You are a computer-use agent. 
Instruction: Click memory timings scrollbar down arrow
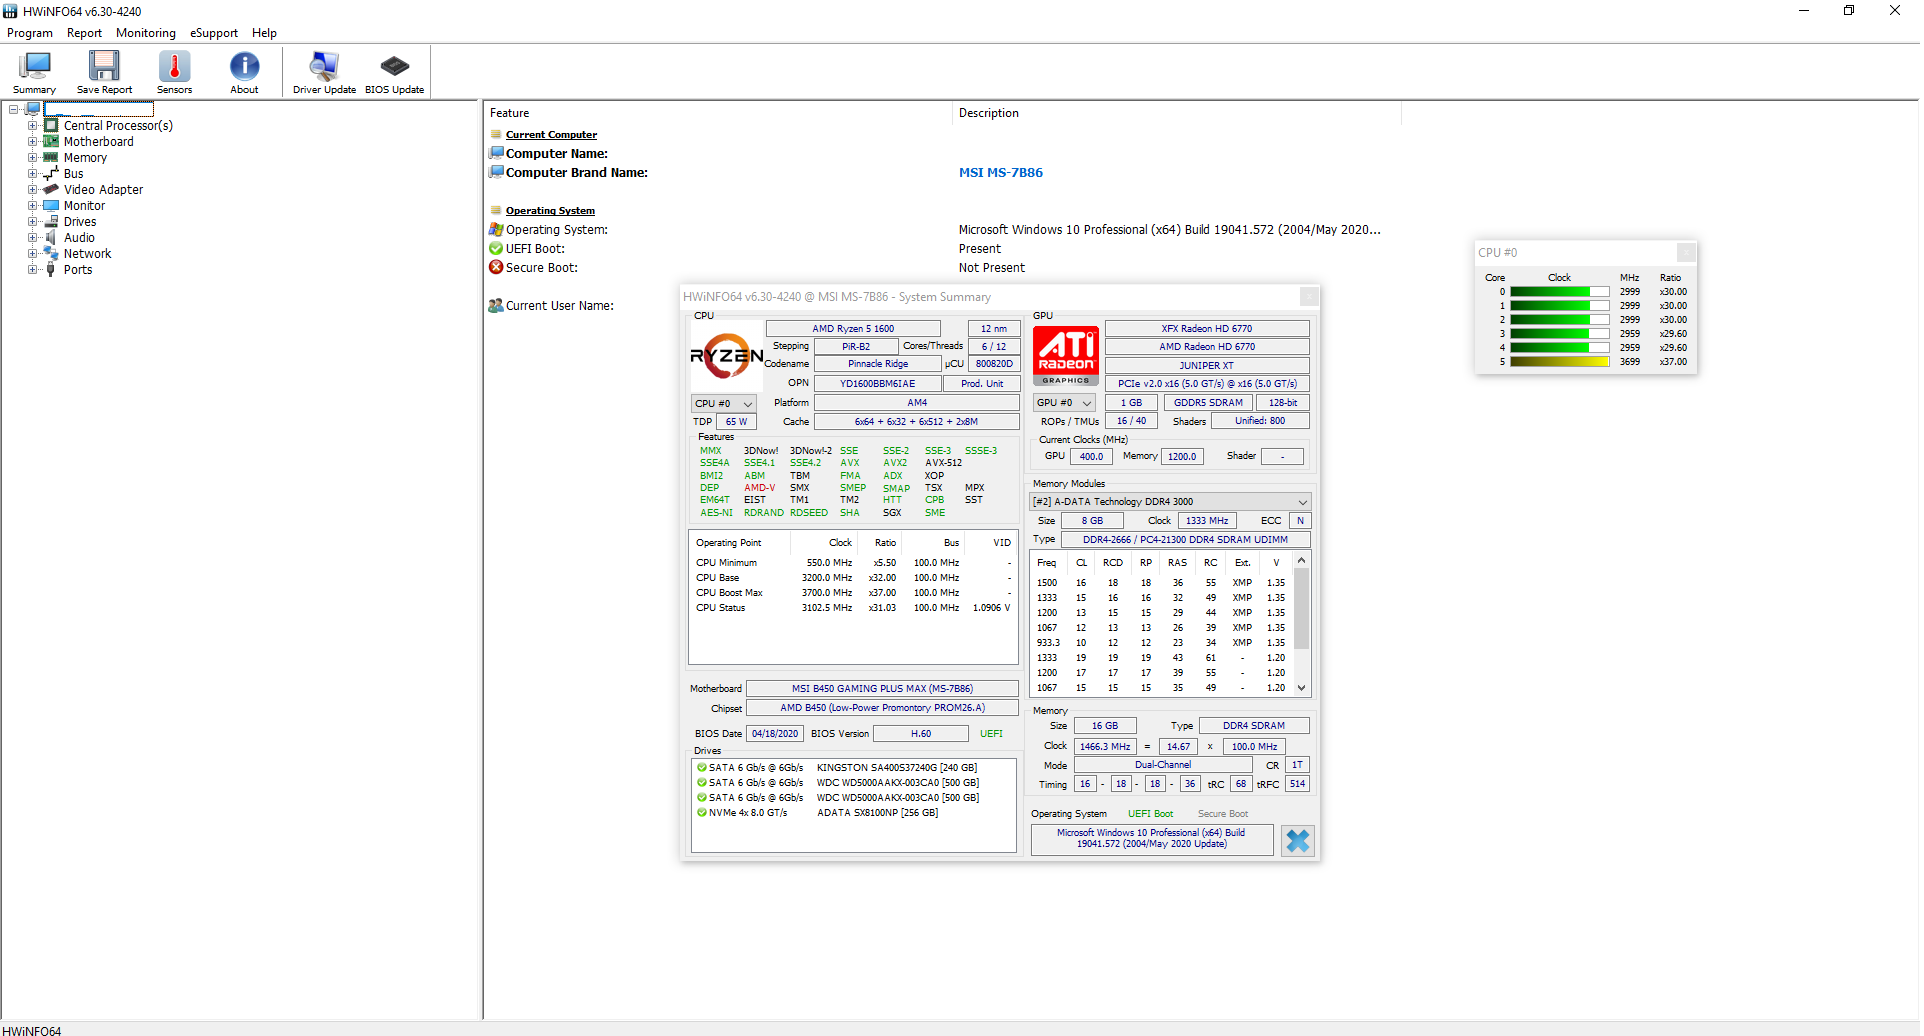(1301, 688)
